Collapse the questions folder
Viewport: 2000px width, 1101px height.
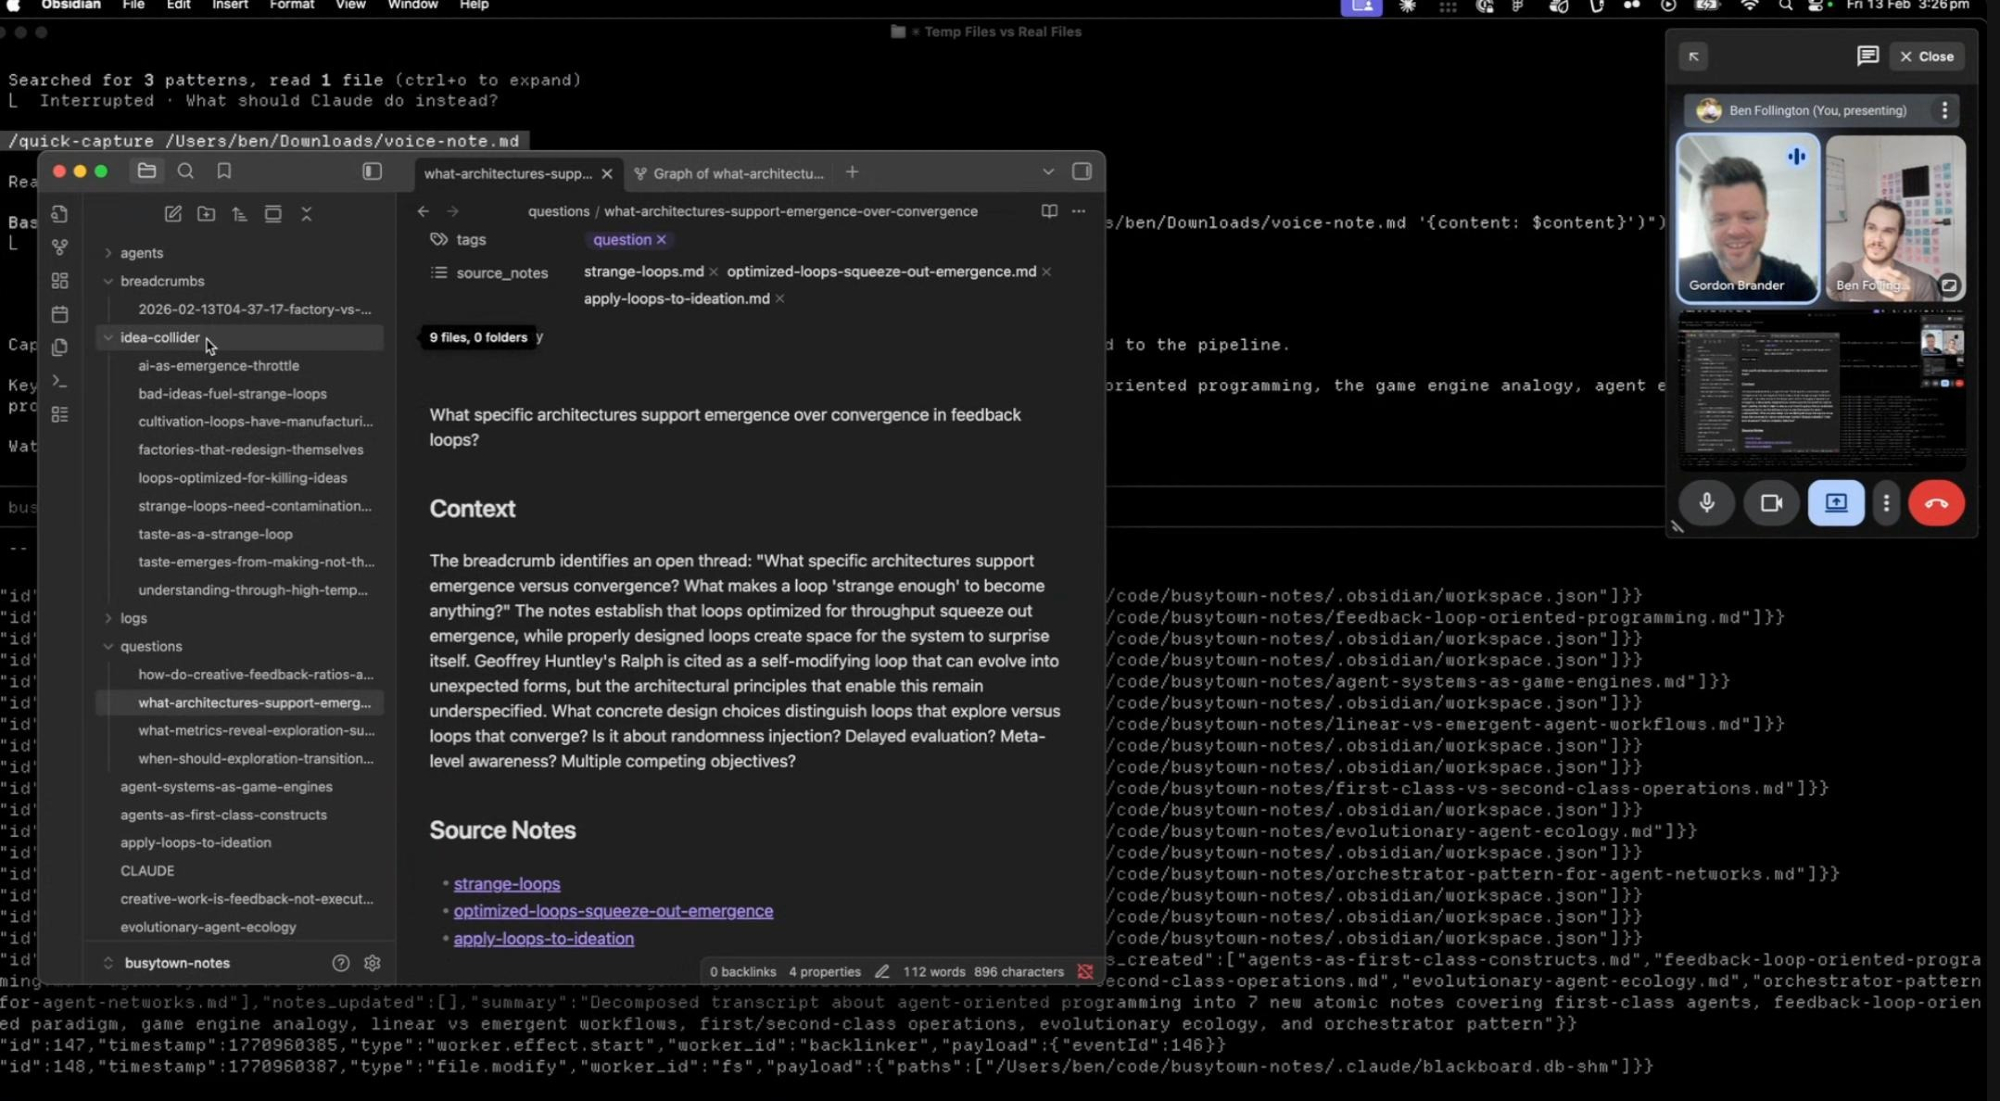pyautogui.click(x=151, y=646)
